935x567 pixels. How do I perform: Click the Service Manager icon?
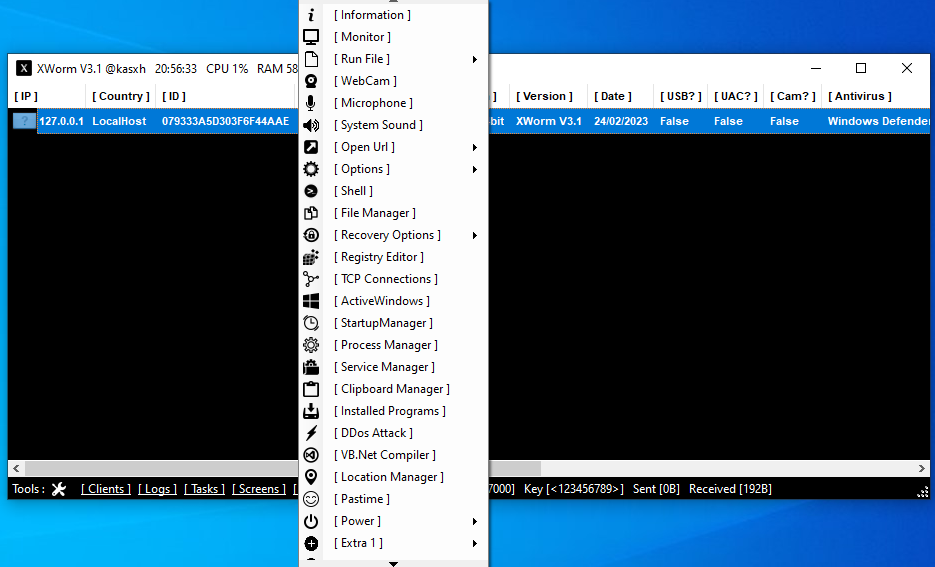[x=311, y=367]
